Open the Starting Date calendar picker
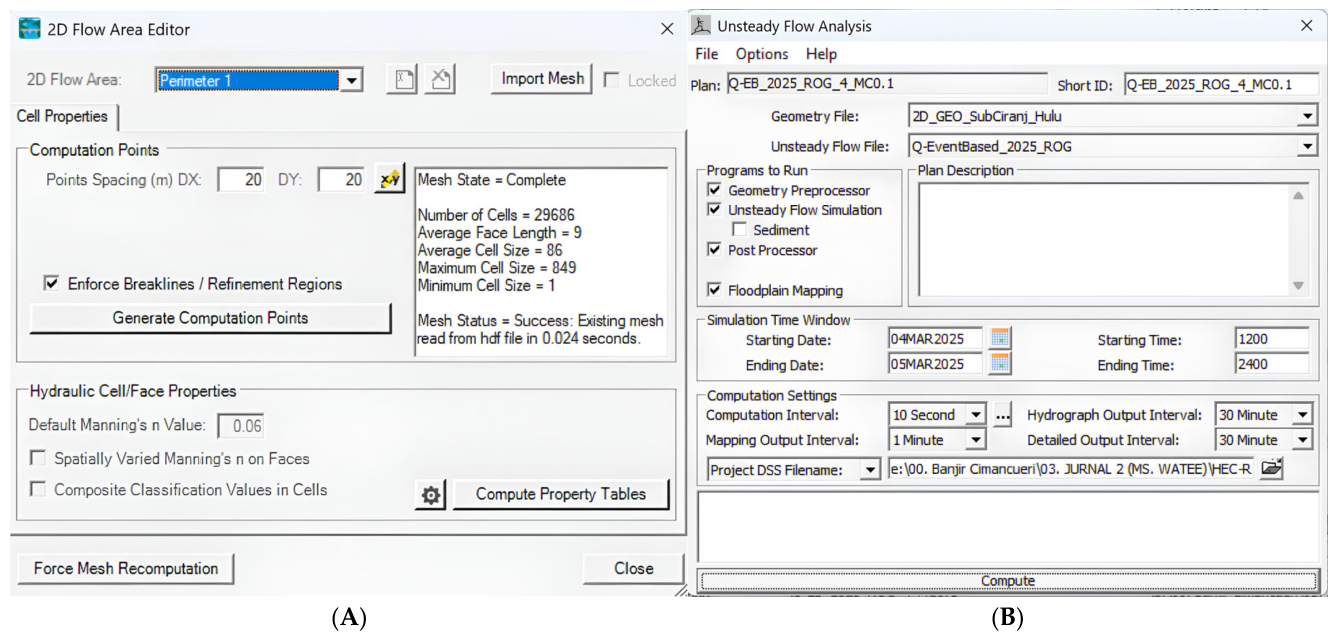The height and width of the screenshot is (639, 1336). (1001, 340)
